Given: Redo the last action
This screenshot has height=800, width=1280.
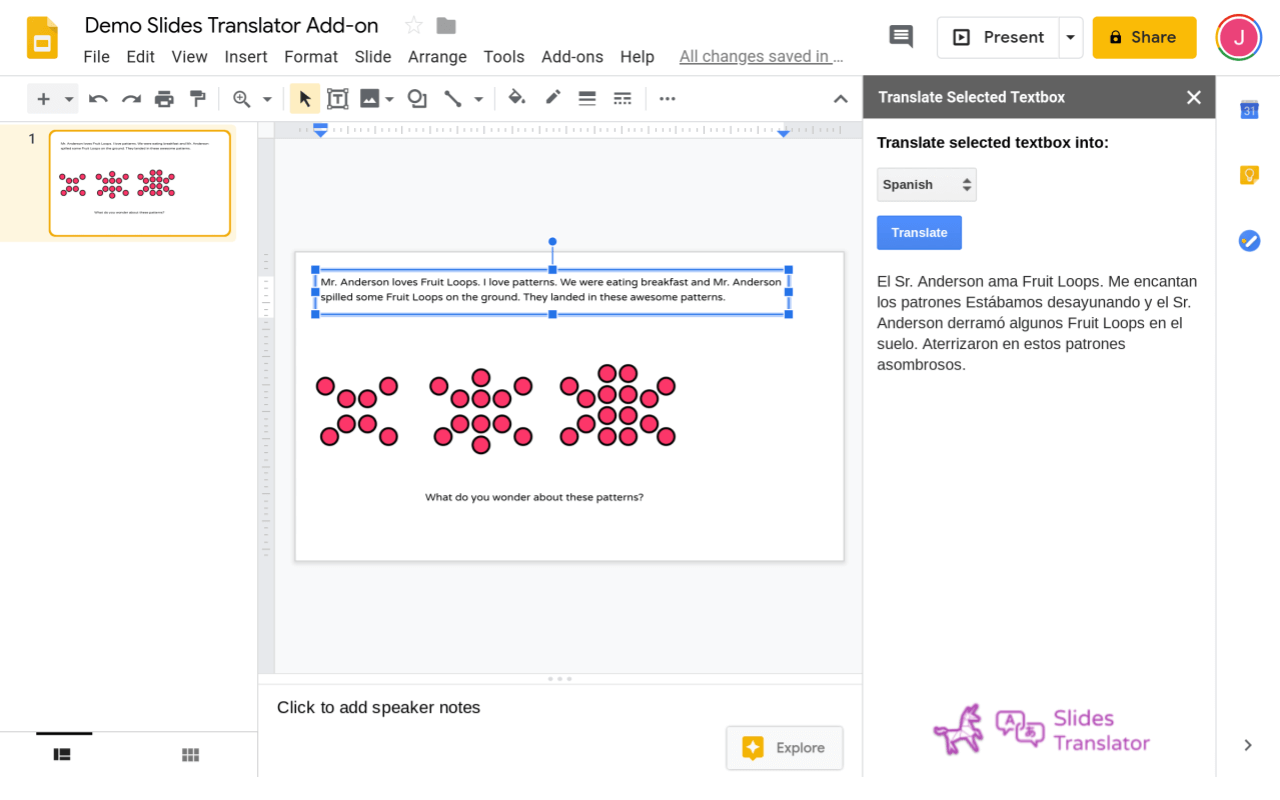Looking at the screenshot, I should coord(131,98).
